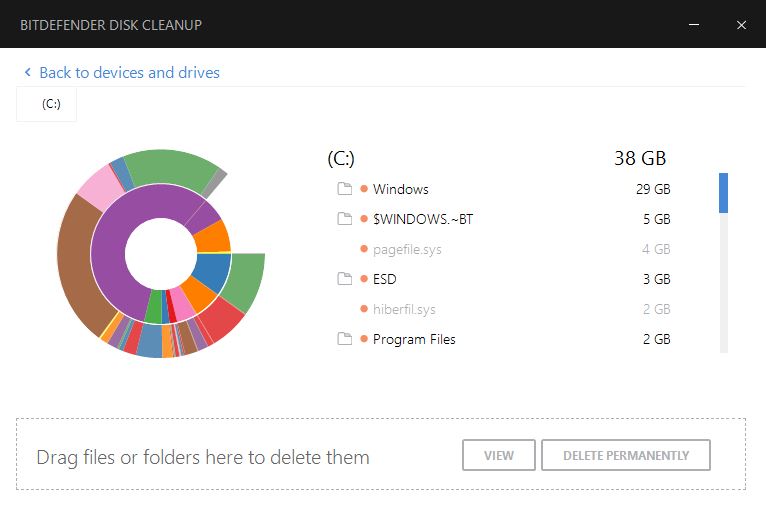Click the orange dot next to Windows

click(x=363, y=189)
